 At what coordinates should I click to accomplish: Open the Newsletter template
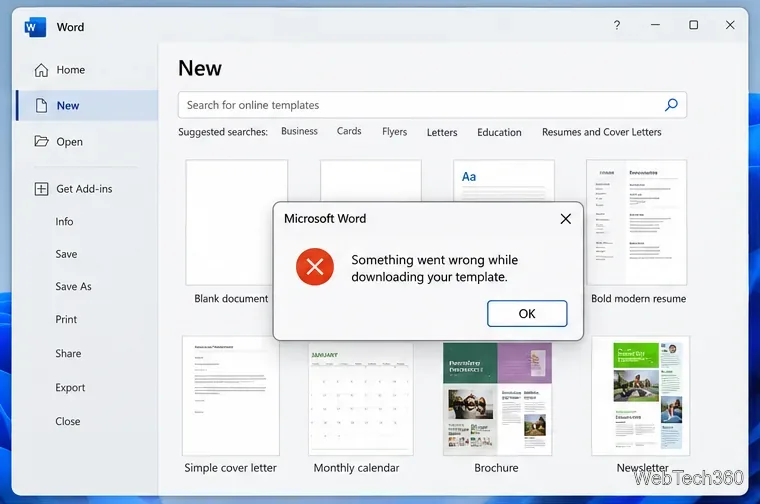pyautogui.click(x=641, y=396)
